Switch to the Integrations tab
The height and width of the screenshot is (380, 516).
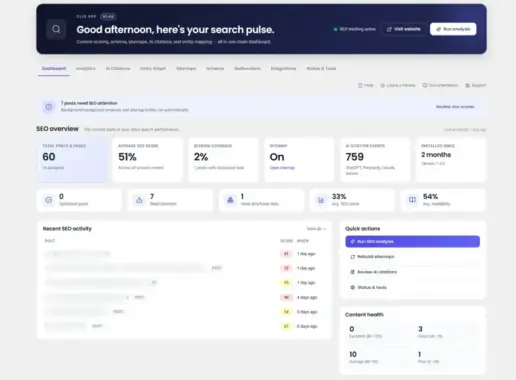coord(283,69)
